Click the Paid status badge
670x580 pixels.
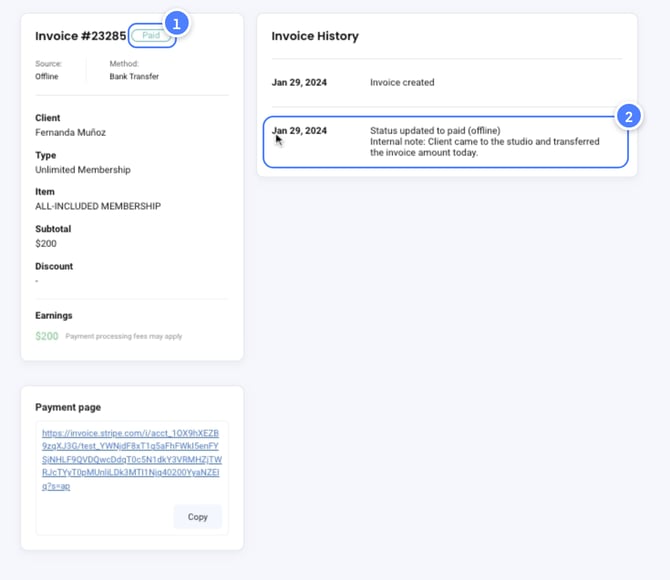(x=151, y=35)
